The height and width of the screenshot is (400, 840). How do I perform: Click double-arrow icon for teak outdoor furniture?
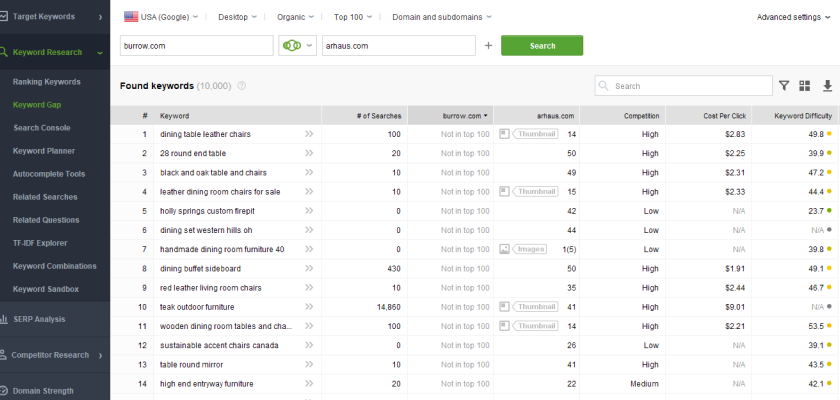click(x=309, y=307)
